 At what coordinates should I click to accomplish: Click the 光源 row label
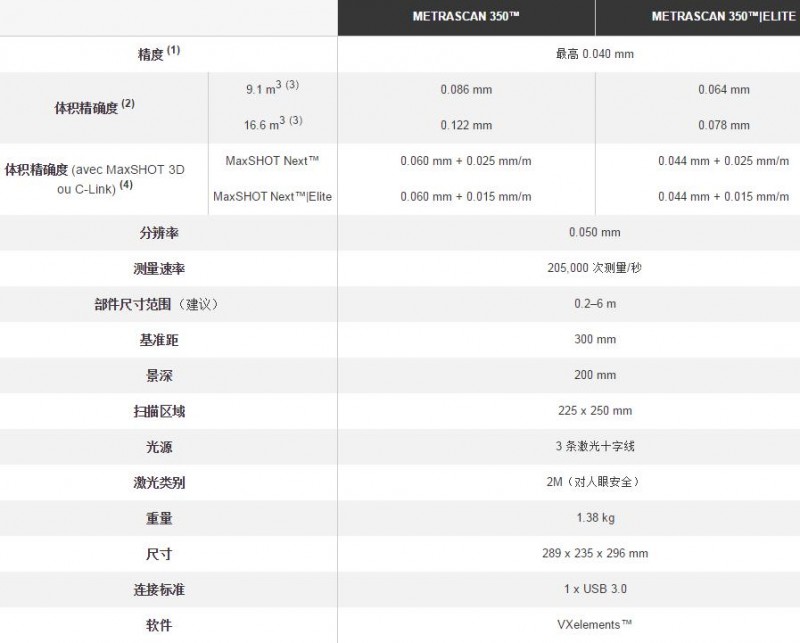pyautogui.click(x=159, y=447)
